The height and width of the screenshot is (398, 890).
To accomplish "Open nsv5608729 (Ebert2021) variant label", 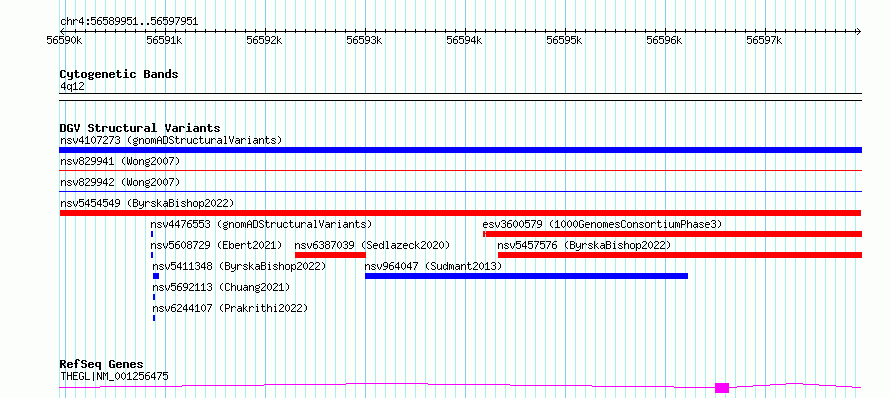I will point(216,245).
